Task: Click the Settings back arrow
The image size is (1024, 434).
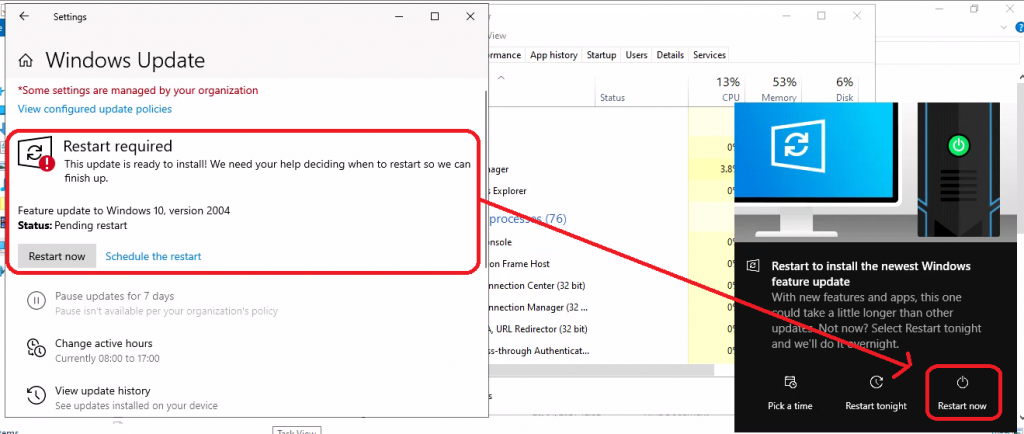Action: 24,16
